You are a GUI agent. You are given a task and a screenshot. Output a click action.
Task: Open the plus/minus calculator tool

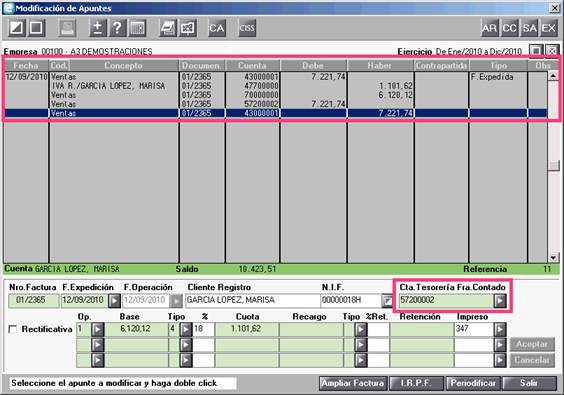tap(98, 28)
